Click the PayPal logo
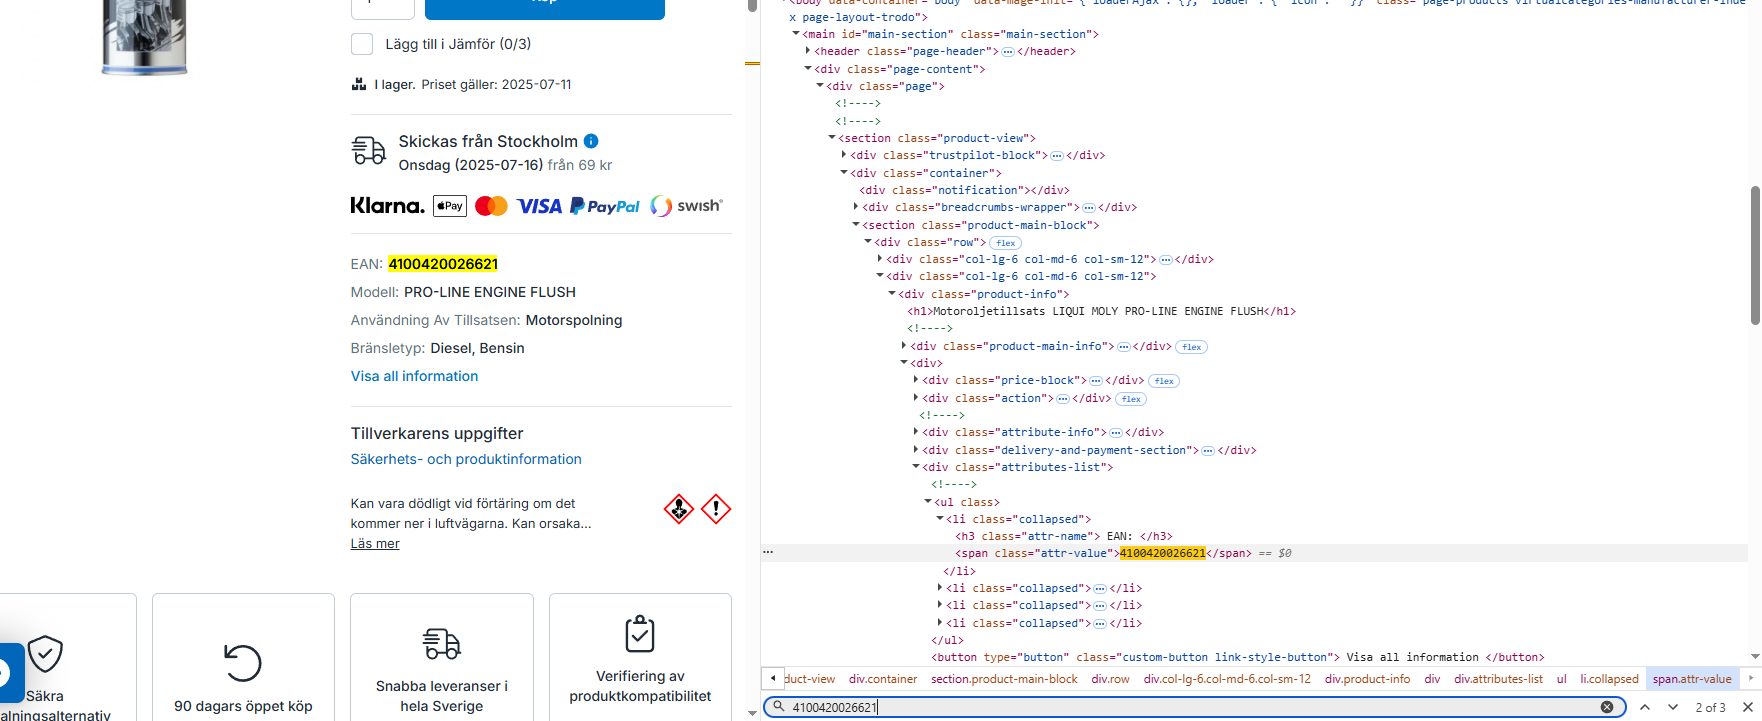This screenshot has height=721, width=1762. [x=605, y=206]
